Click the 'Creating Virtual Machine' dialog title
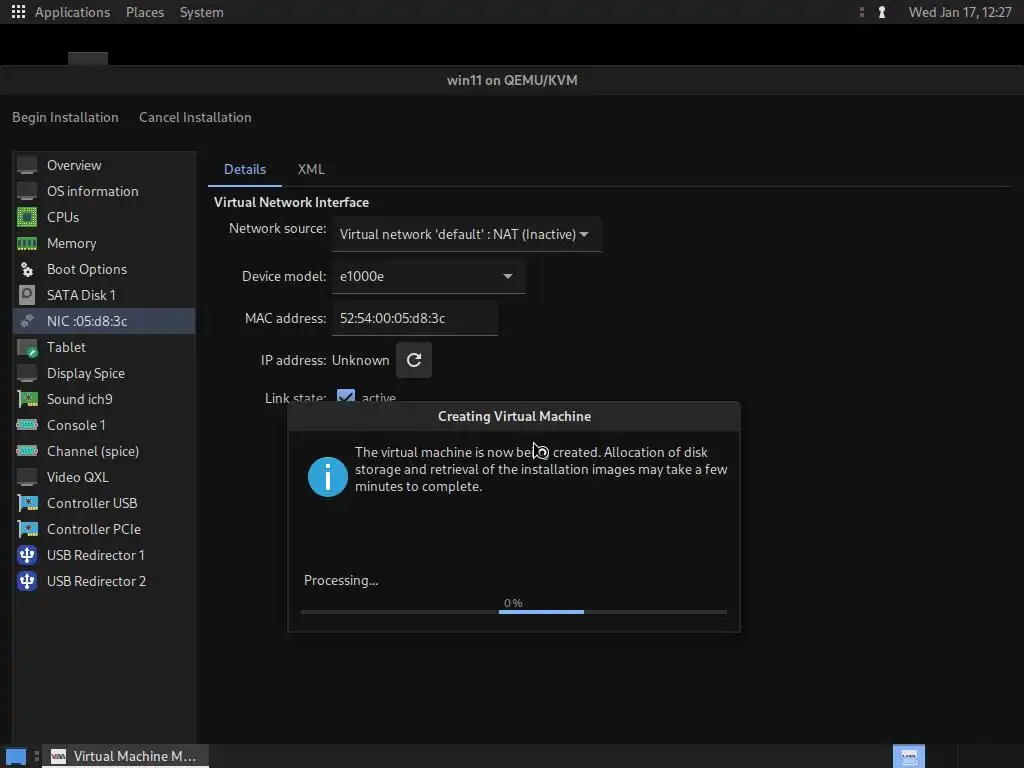The height and width of the screenshot is (768, 1024). click(x=515, y=416)
